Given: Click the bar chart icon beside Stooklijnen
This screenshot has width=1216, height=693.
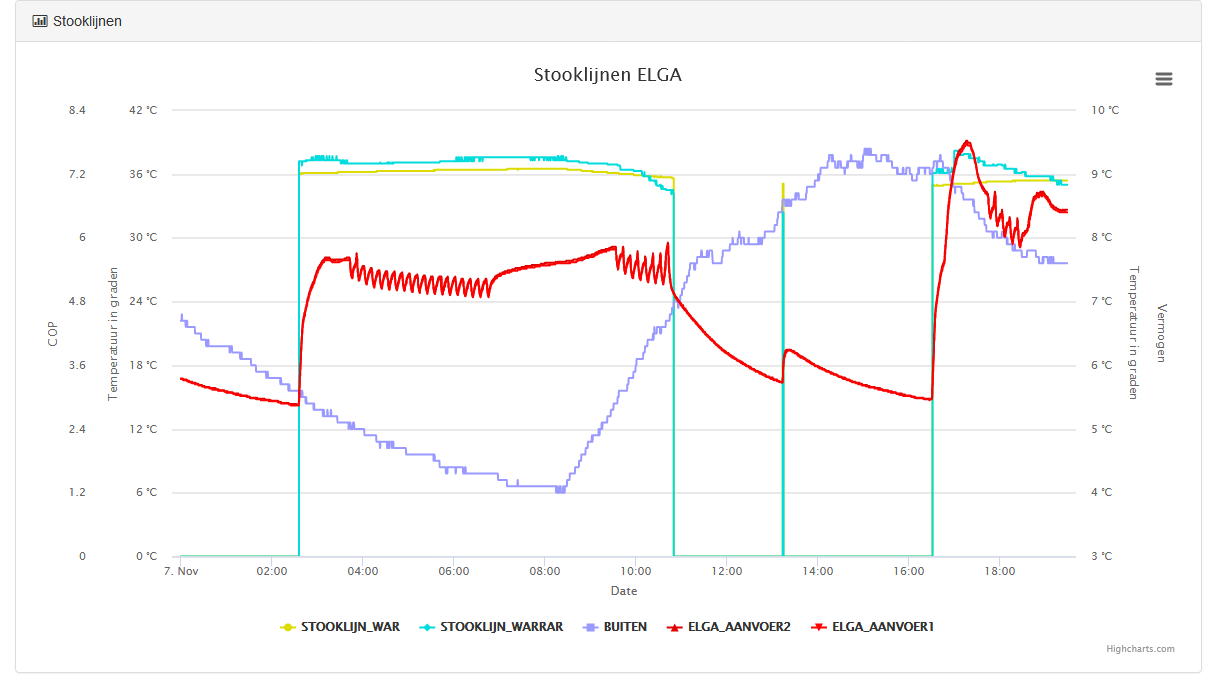Looking at the screenshot, I should tap(40, 21).
